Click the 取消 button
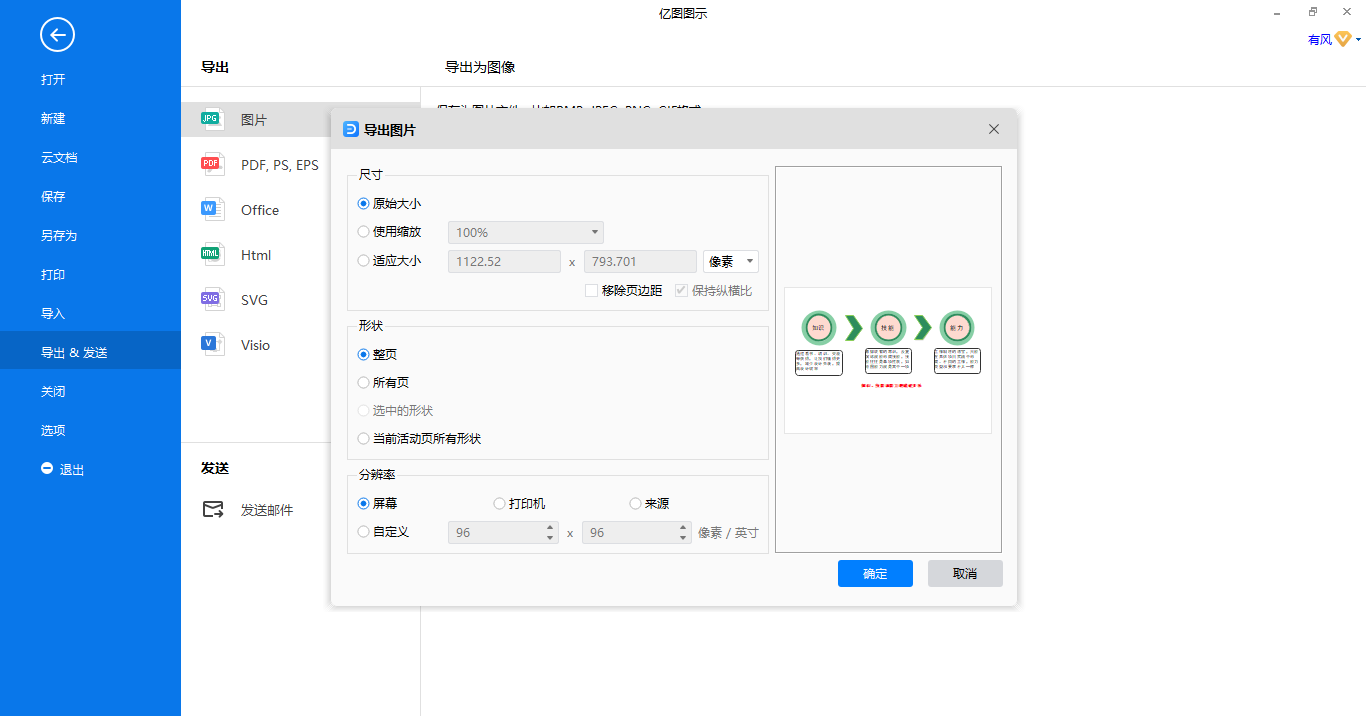The image size is (1366, 716). [x=964, y=573]
